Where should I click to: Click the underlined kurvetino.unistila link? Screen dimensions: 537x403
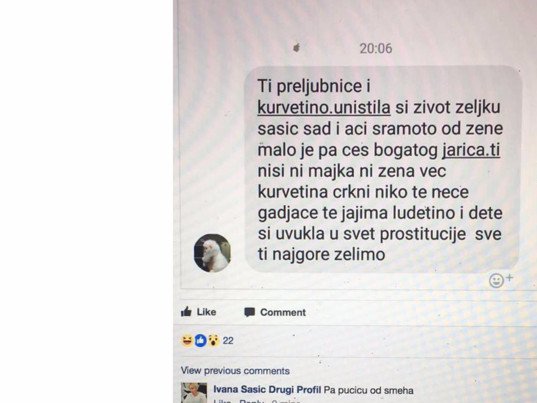324,108
